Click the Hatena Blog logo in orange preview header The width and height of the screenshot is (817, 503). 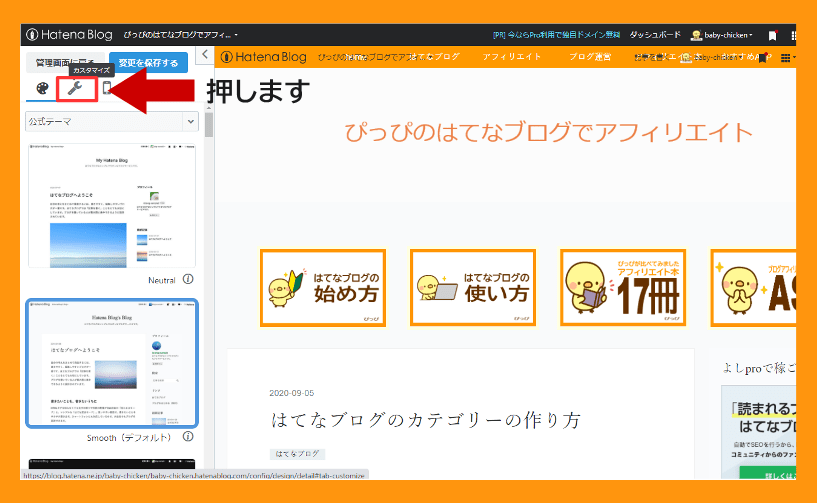264,57
